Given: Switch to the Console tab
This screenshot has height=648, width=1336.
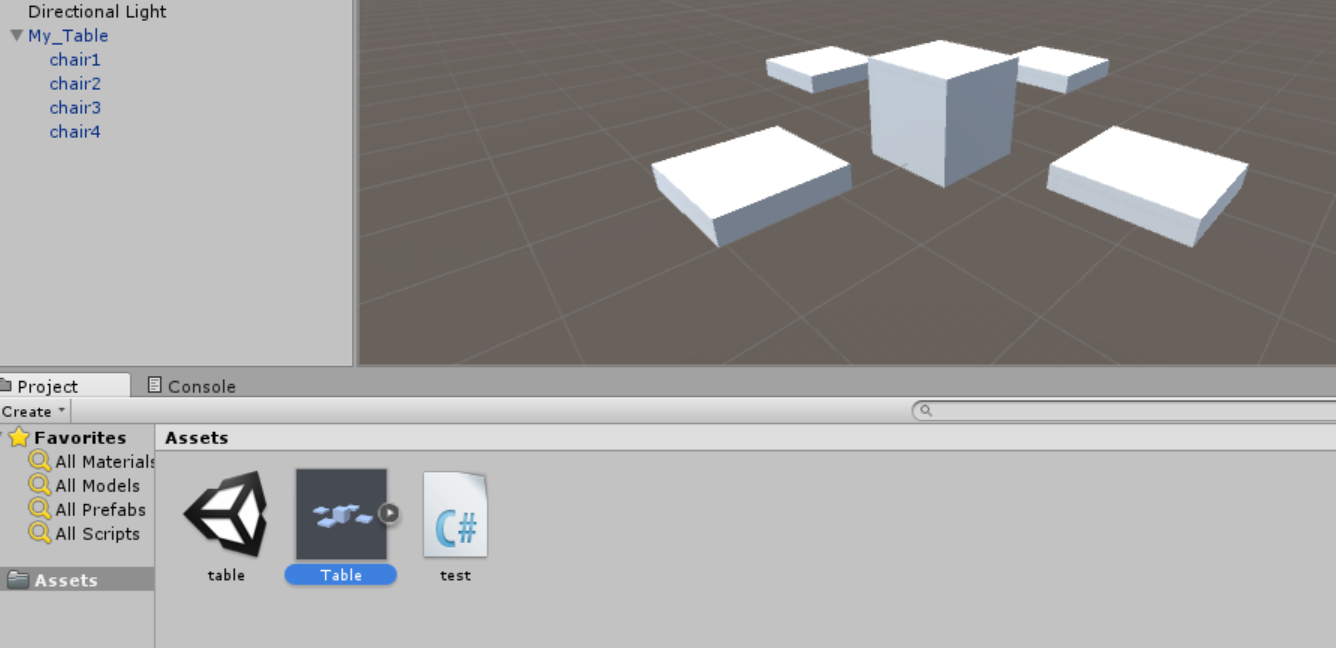Looking at the screenshot, I should pos(191,386).
